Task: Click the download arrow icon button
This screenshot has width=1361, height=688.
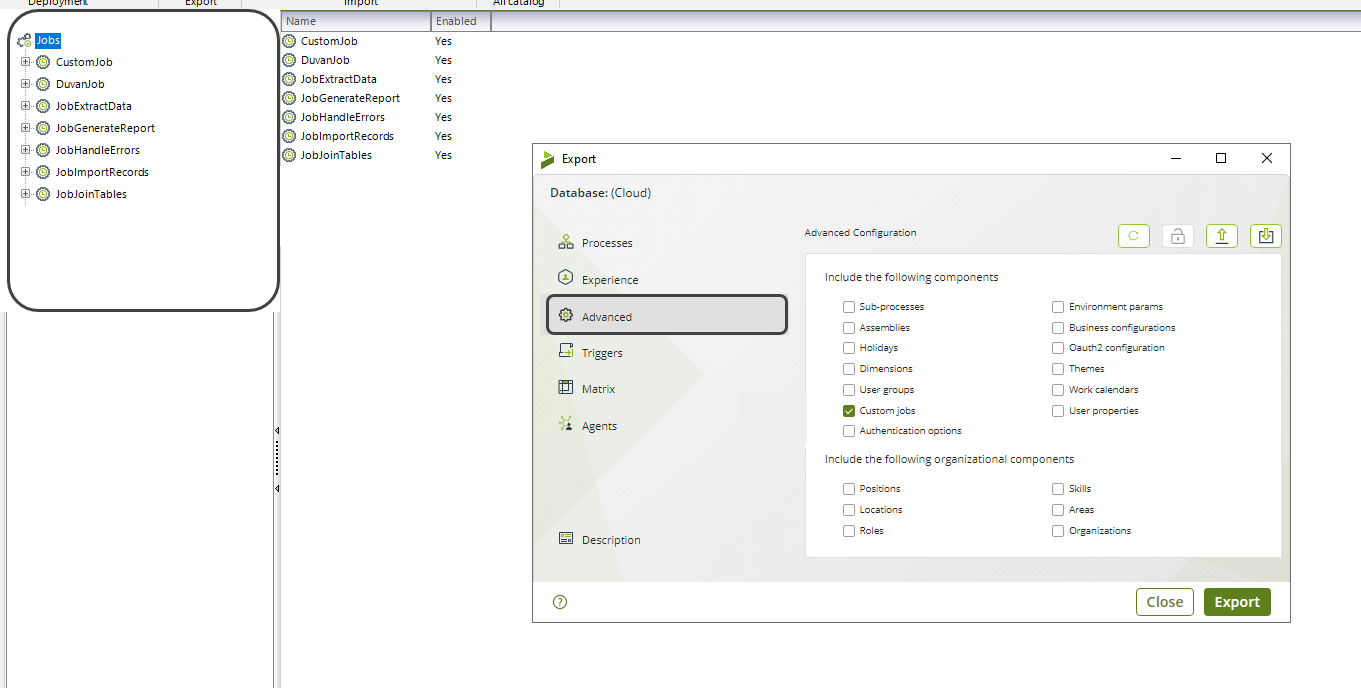Action: pos(1265,236)
